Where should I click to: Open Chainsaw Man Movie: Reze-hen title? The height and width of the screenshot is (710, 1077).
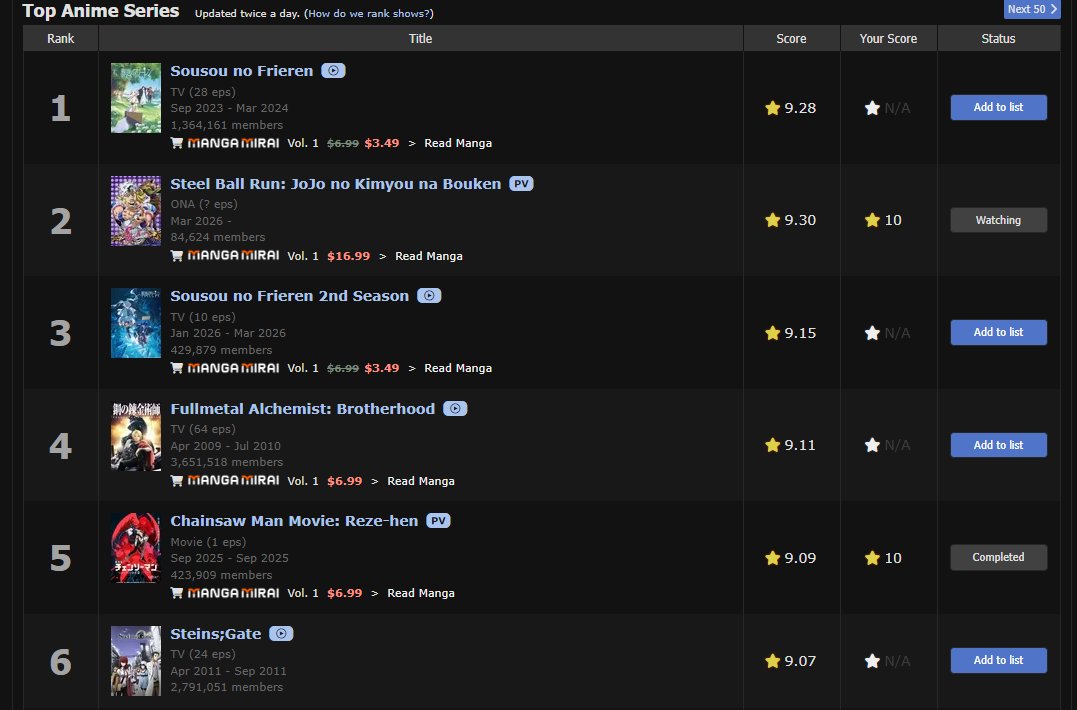pos(294,521)
